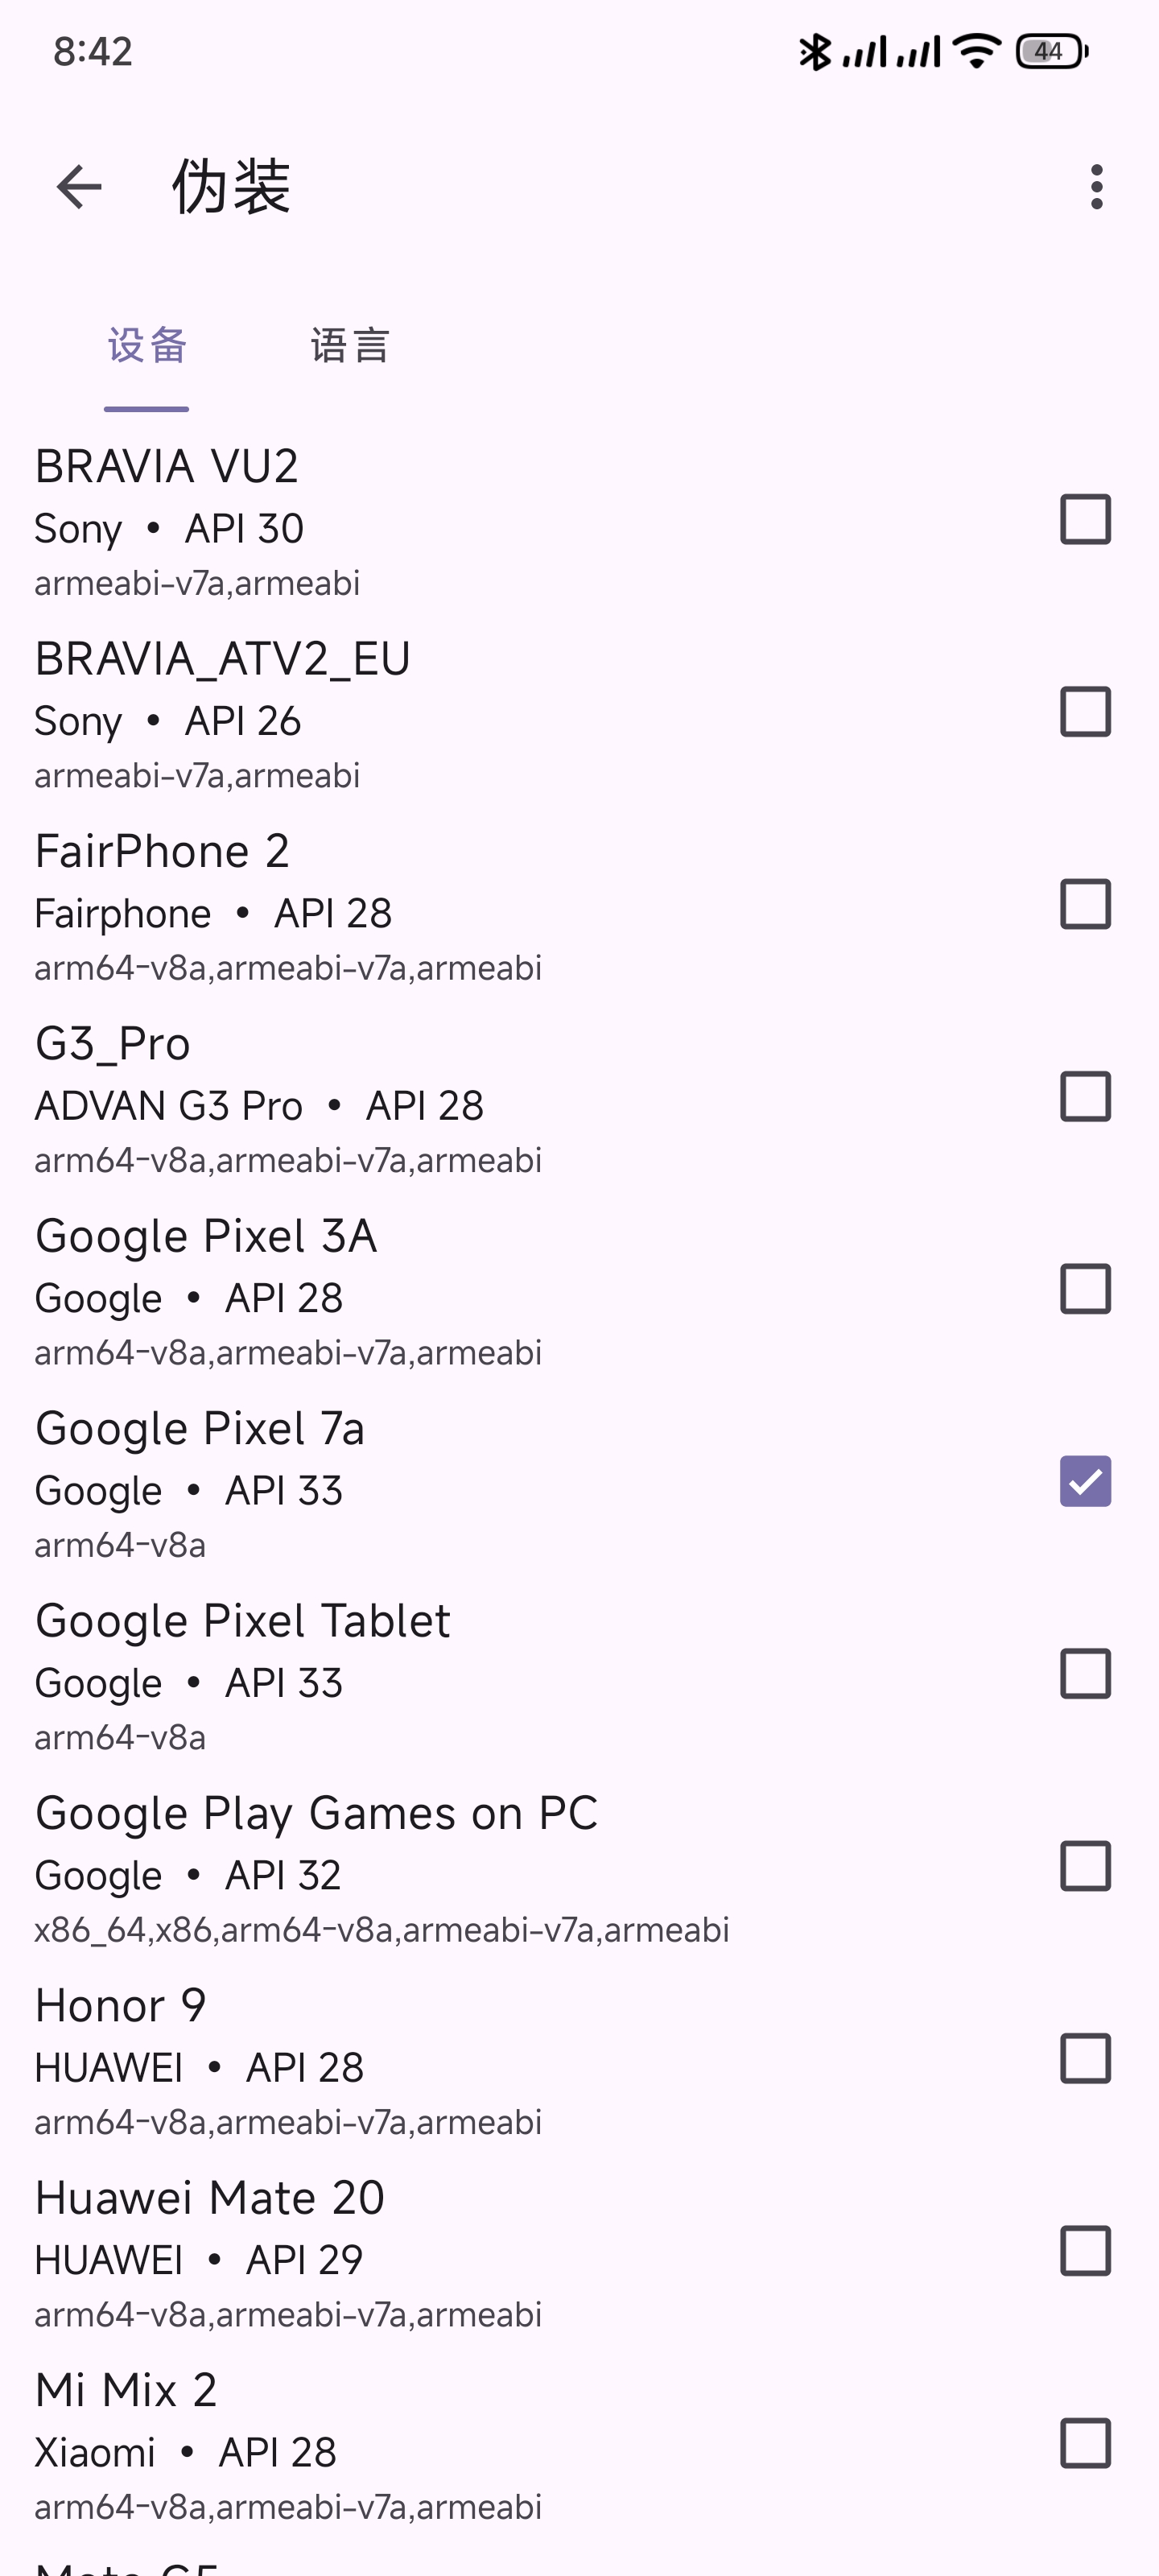Tap the 8:42 status bar clock

click(x=93, y=51)
